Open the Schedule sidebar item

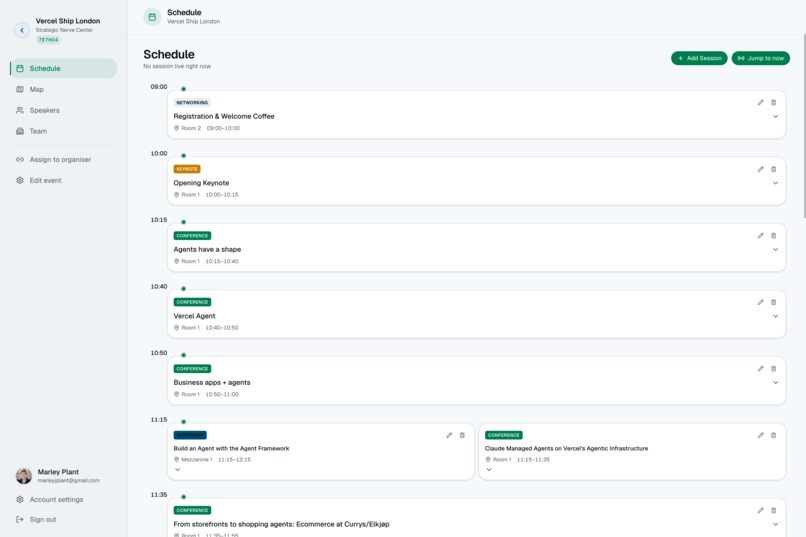tap(63, 68)
